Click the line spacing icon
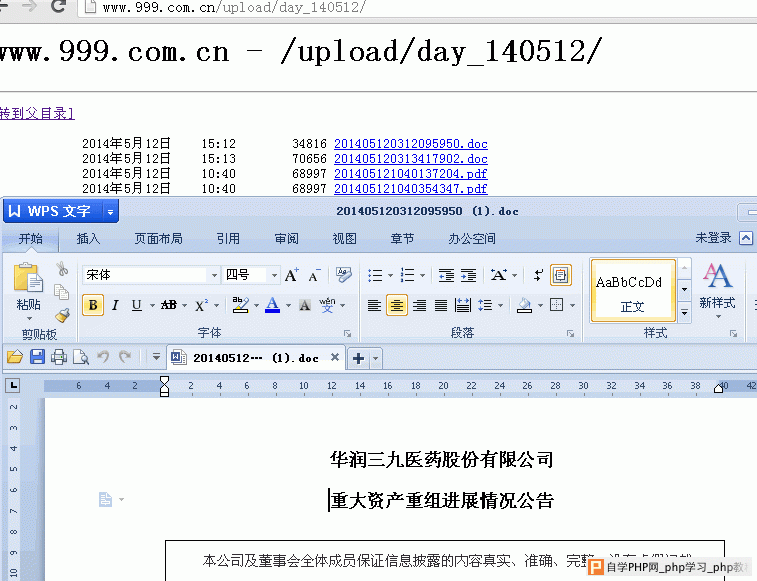 coord(485,305)
